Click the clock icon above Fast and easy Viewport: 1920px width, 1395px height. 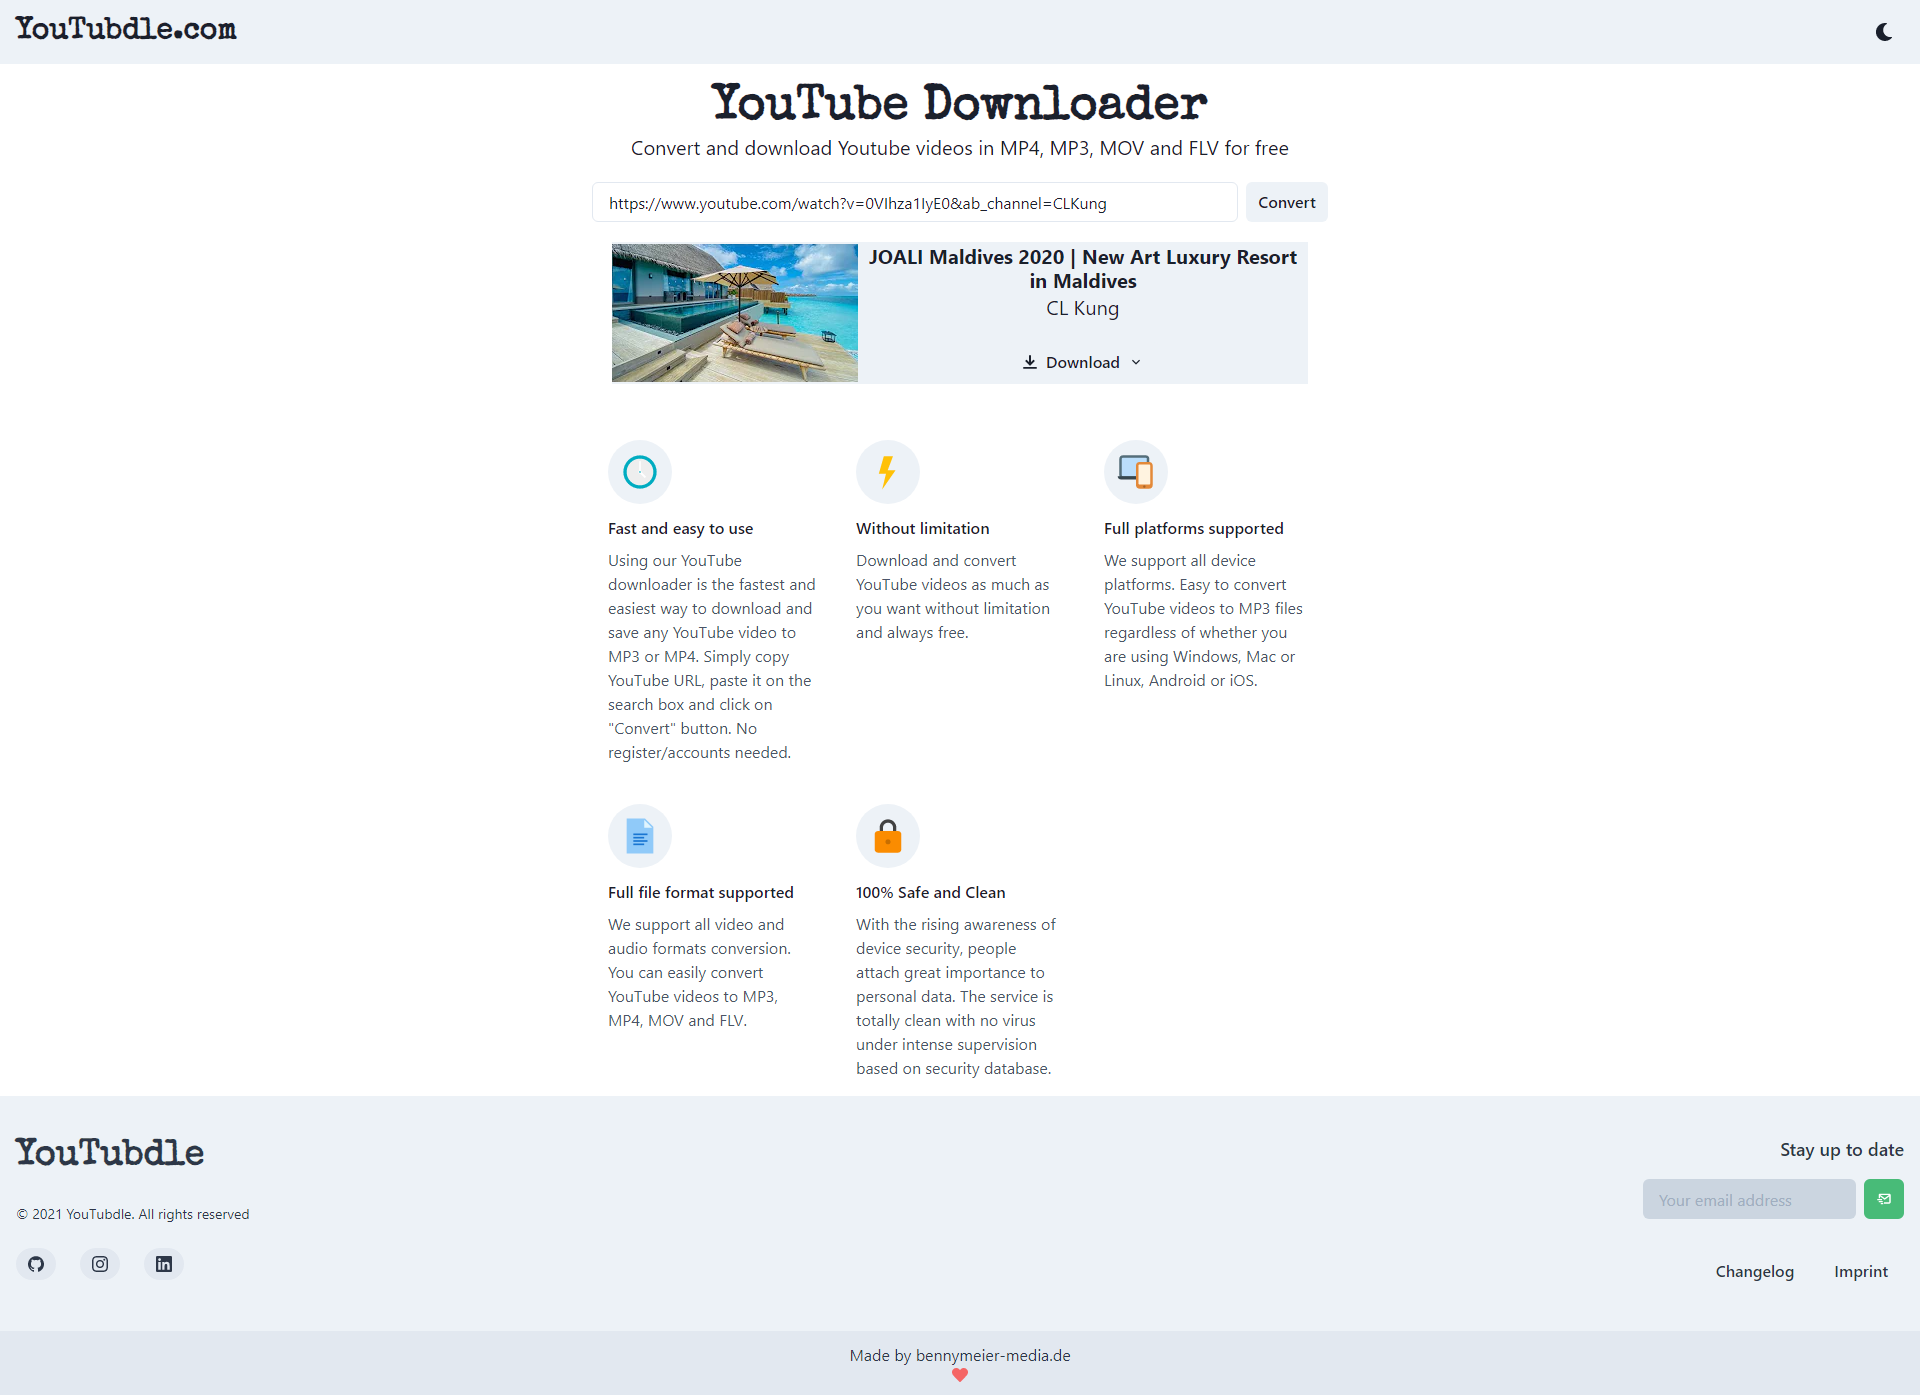point(640,472)
